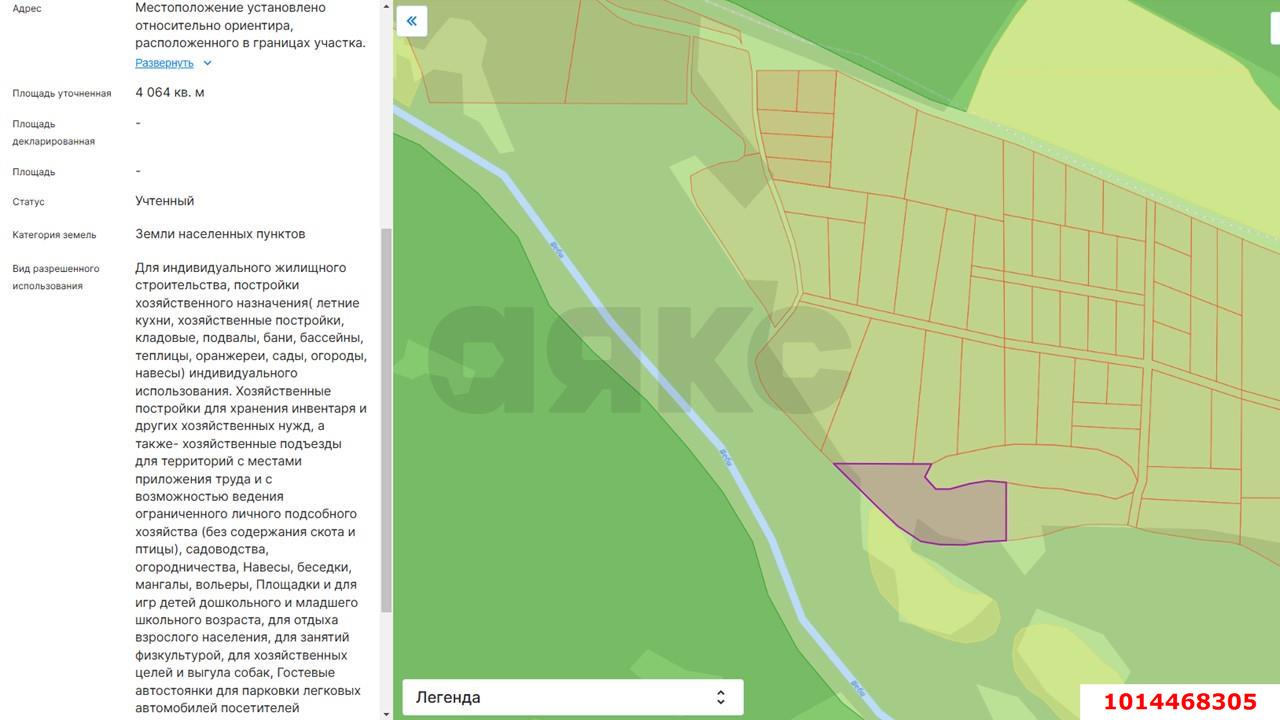The width and height of the screenshot is (1280, 720).
Task: Collapse the side panel with double-chevron button
Action: pos(411,21)
